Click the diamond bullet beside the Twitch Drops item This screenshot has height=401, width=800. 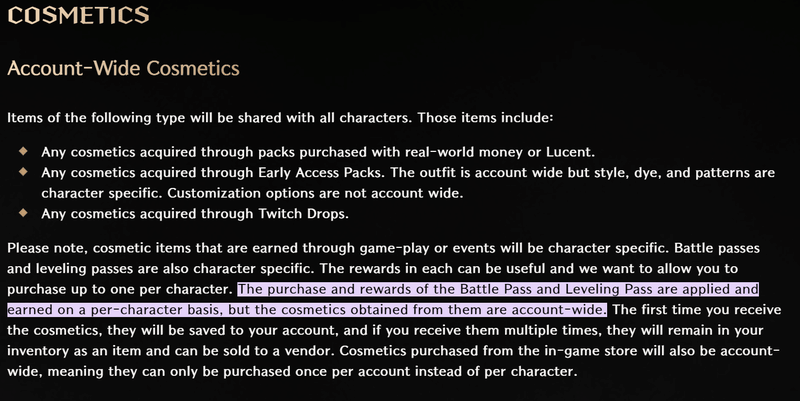pyautogui.click(x=23, y=211)
